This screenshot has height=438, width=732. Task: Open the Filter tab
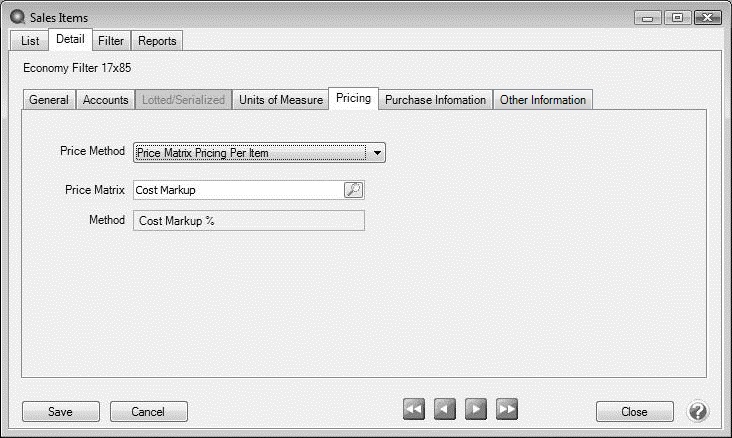coord(111,41)
